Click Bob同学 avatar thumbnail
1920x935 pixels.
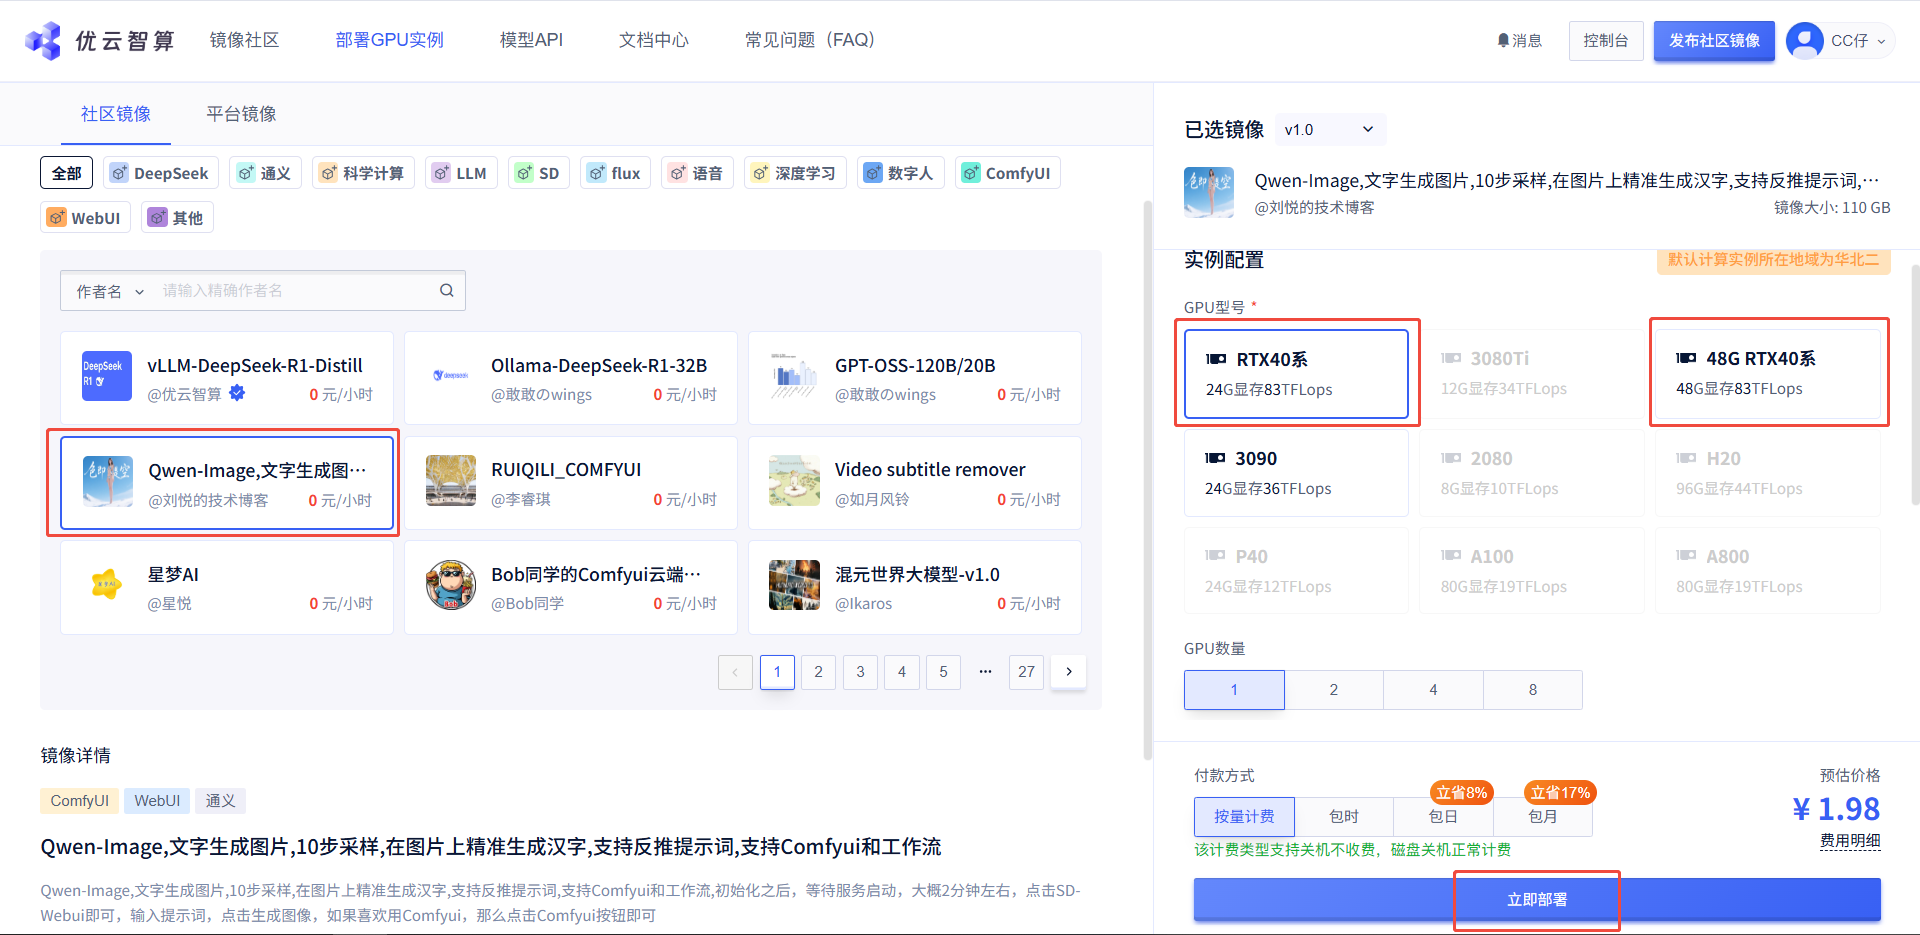[x=450, y=585]
